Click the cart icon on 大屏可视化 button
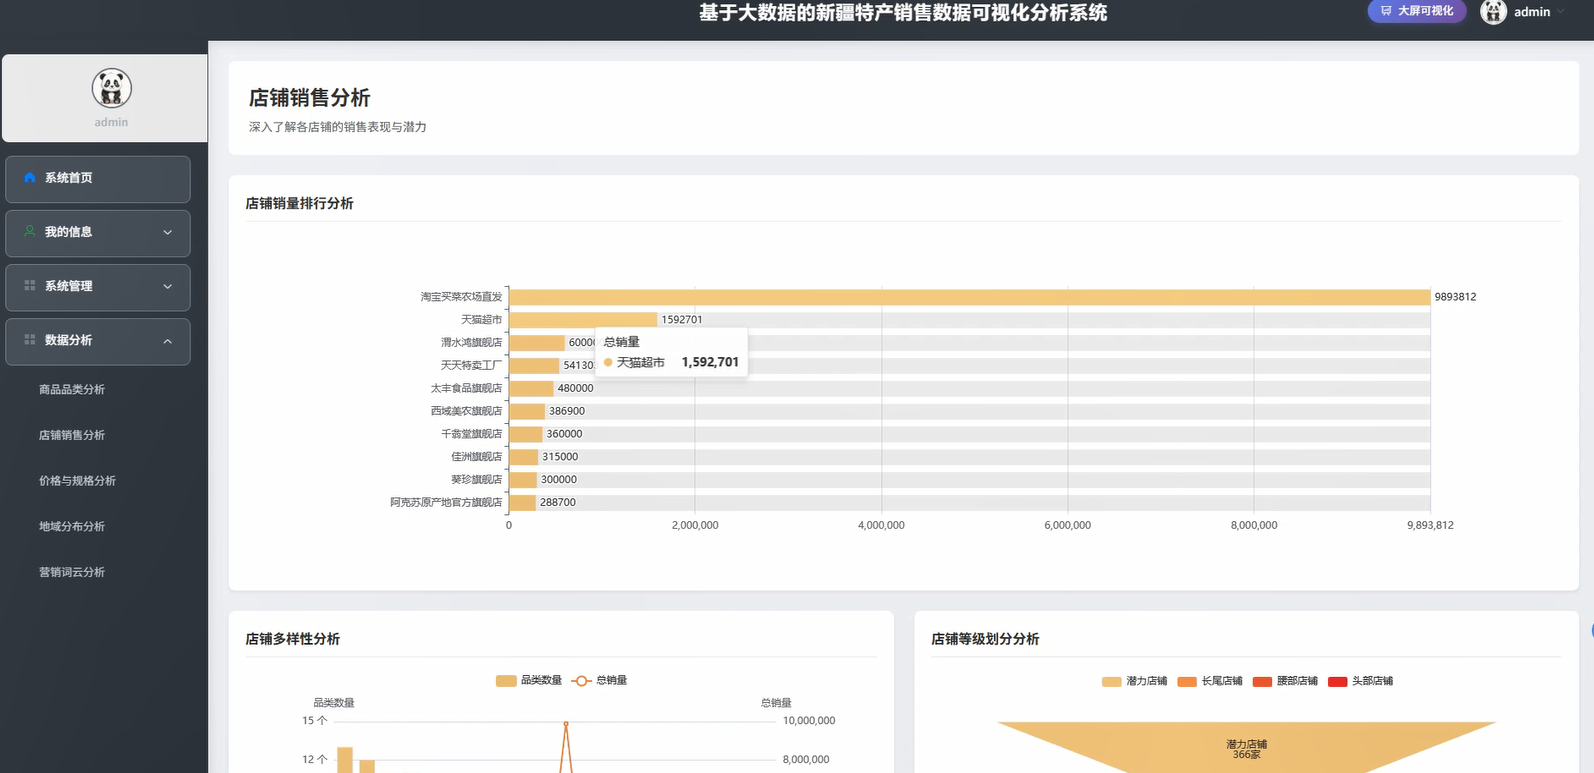This screenshot has height=773, width=1594. (1386, 11)
